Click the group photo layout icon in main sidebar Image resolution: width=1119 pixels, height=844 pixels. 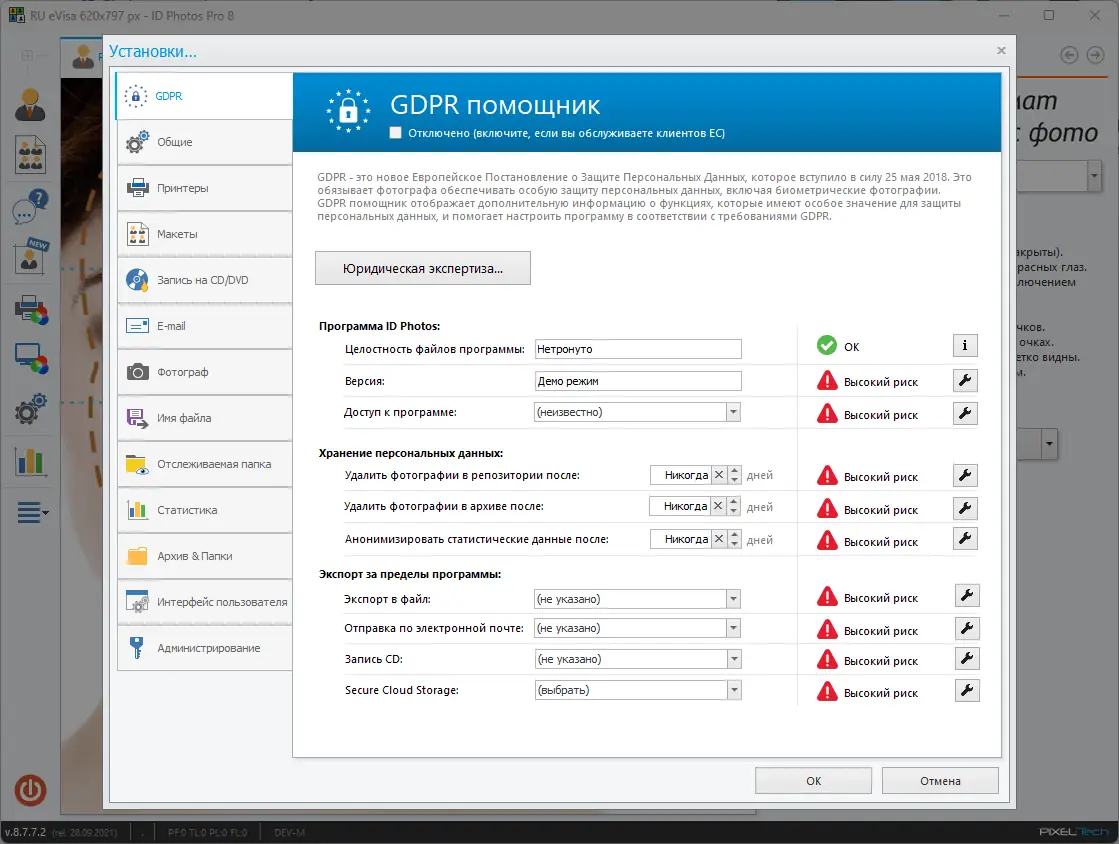point(30,155)
